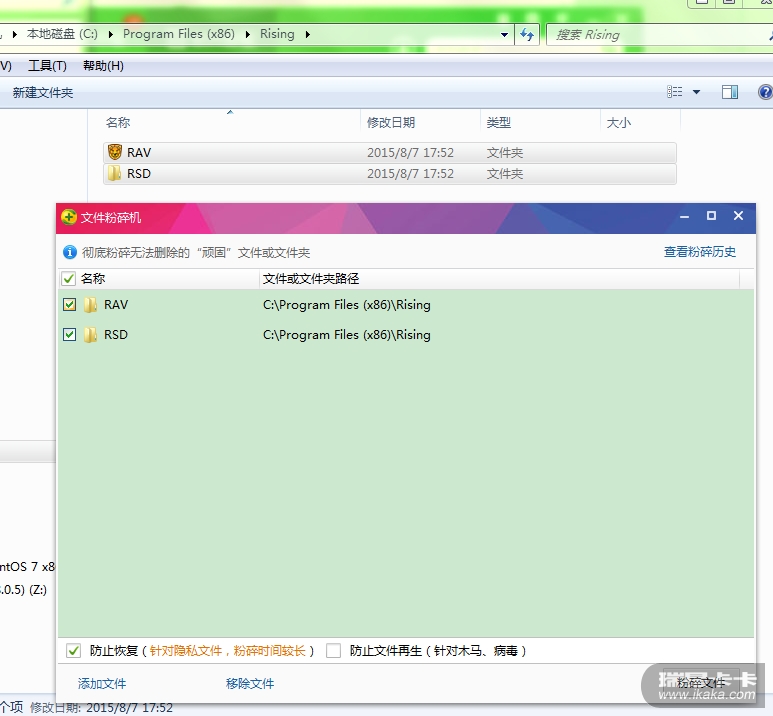773x716 pixels.
Task: Expand the arrow after Rising in breadcrumb
Action: [308, 35]
